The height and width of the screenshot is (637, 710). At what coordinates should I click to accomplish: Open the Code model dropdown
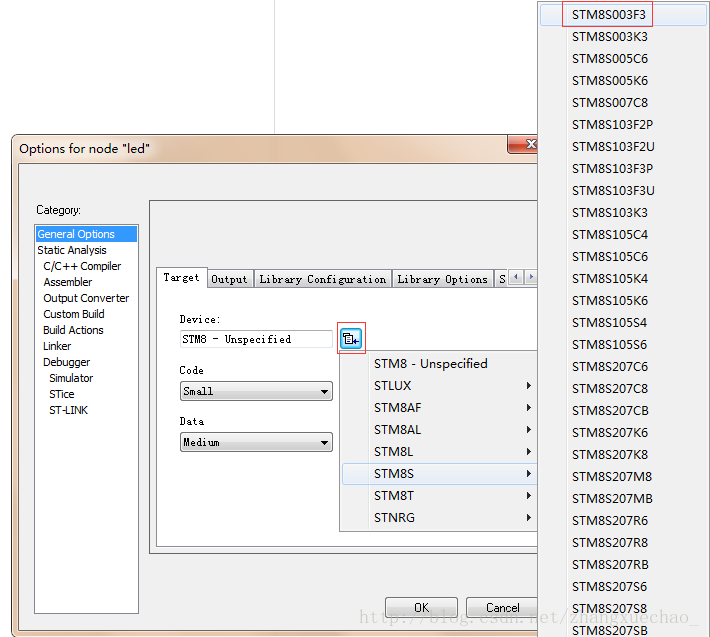click(256, 391)
